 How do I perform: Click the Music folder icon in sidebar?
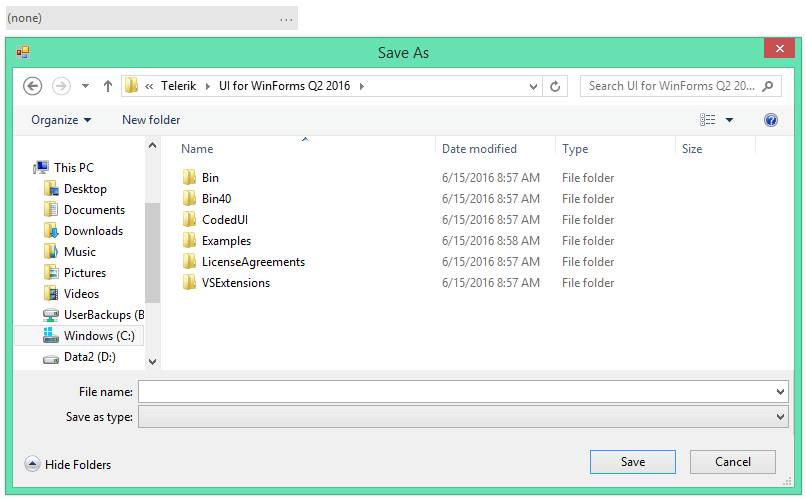[x=51, y=252]
